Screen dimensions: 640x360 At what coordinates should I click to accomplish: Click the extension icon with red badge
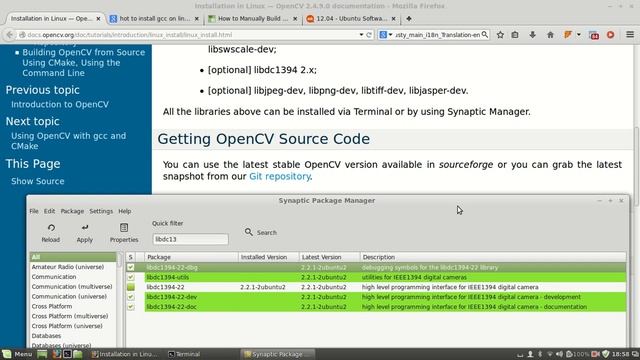pyautogui.click(x=594, y=35)
